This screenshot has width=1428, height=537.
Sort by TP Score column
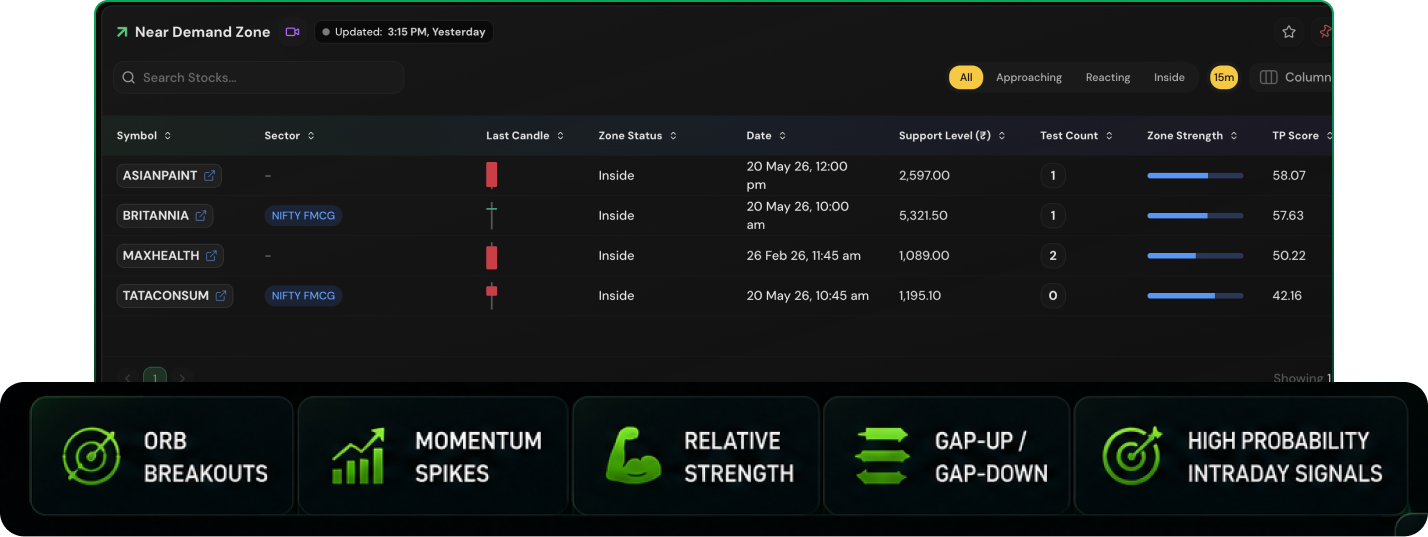pos(1303,136)
